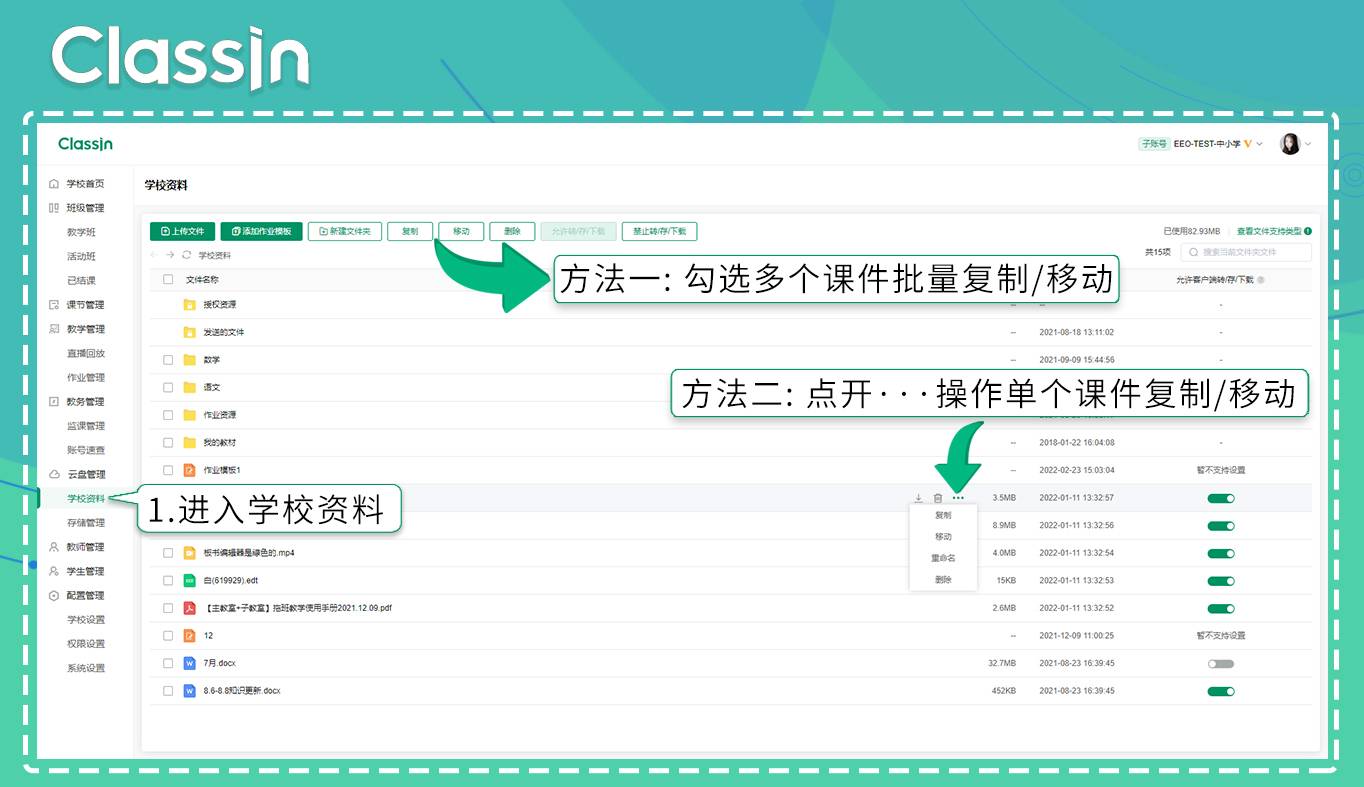The width and height of the screenshot is (1364, 787).
Task: Open 班级管理 section in sidebar
Action: click(x=85, y=208)
